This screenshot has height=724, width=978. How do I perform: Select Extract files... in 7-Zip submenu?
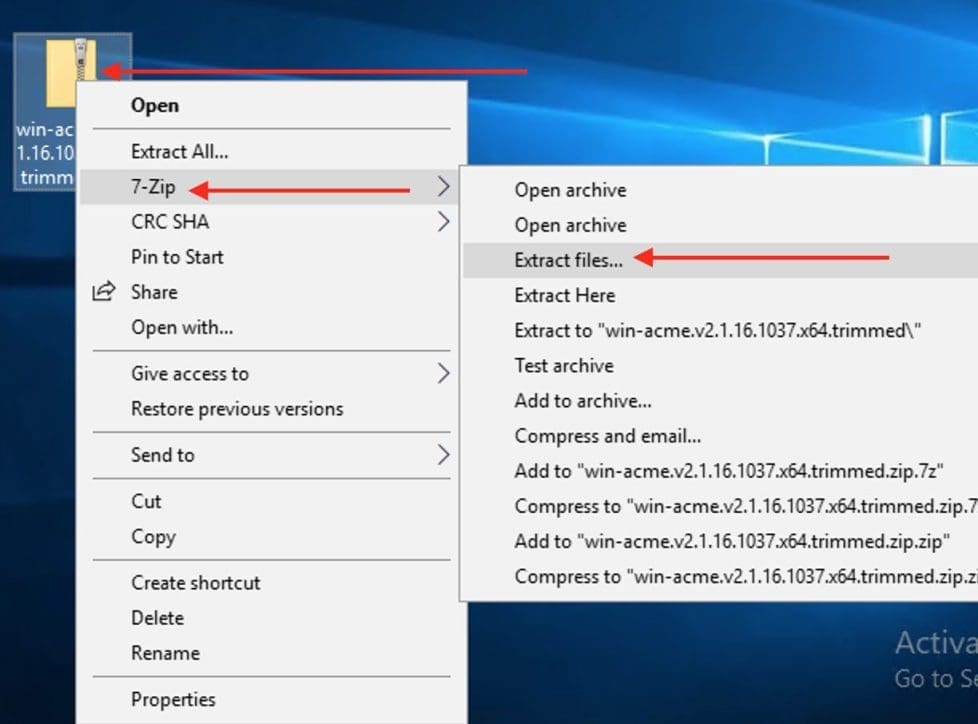[568, 260]
